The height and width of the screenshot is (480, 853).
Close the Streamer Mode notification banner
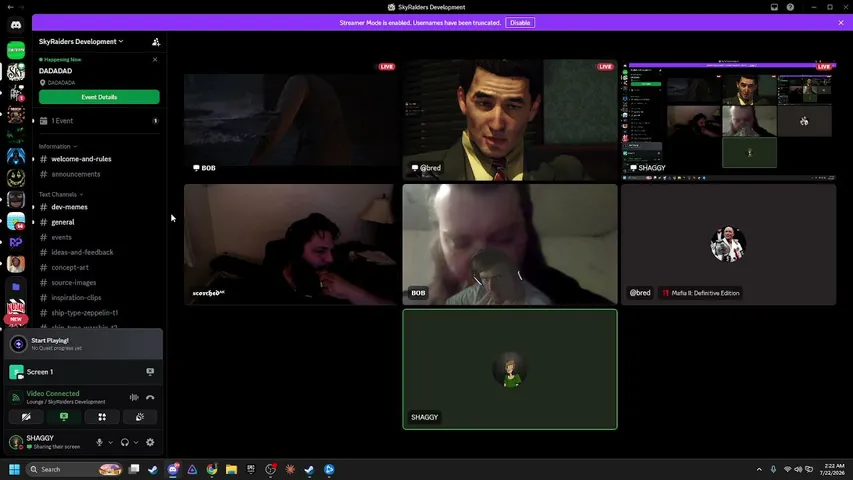840,23
